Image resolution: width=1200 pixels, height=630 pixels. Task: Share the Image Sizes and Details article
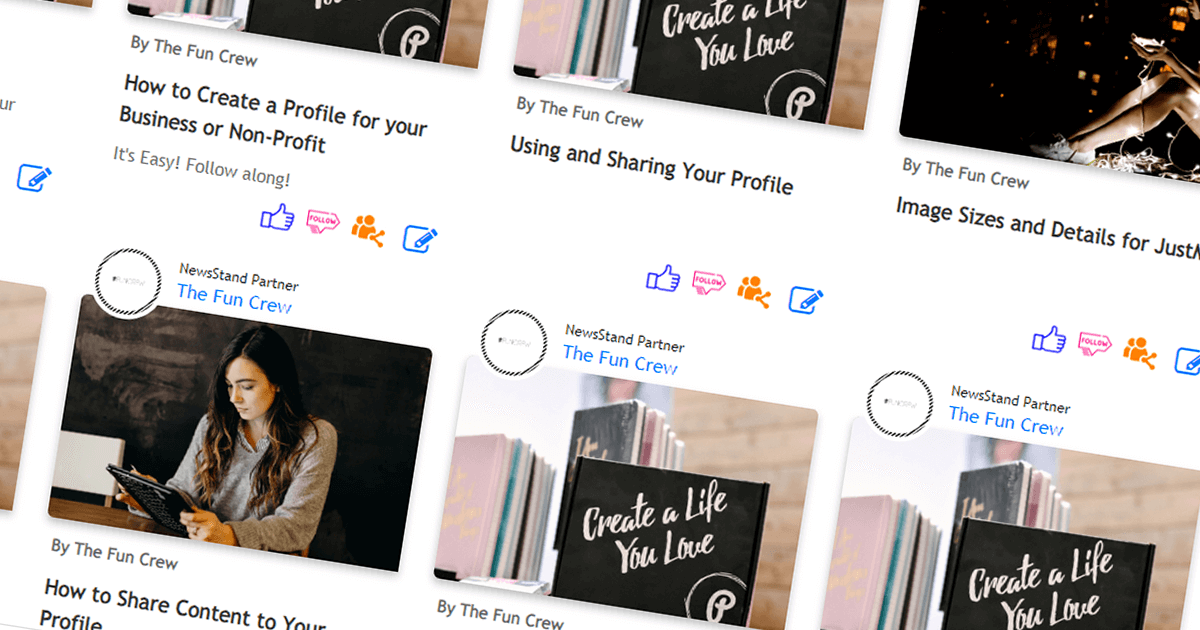pyautogui.click(x=1140, y=352)
